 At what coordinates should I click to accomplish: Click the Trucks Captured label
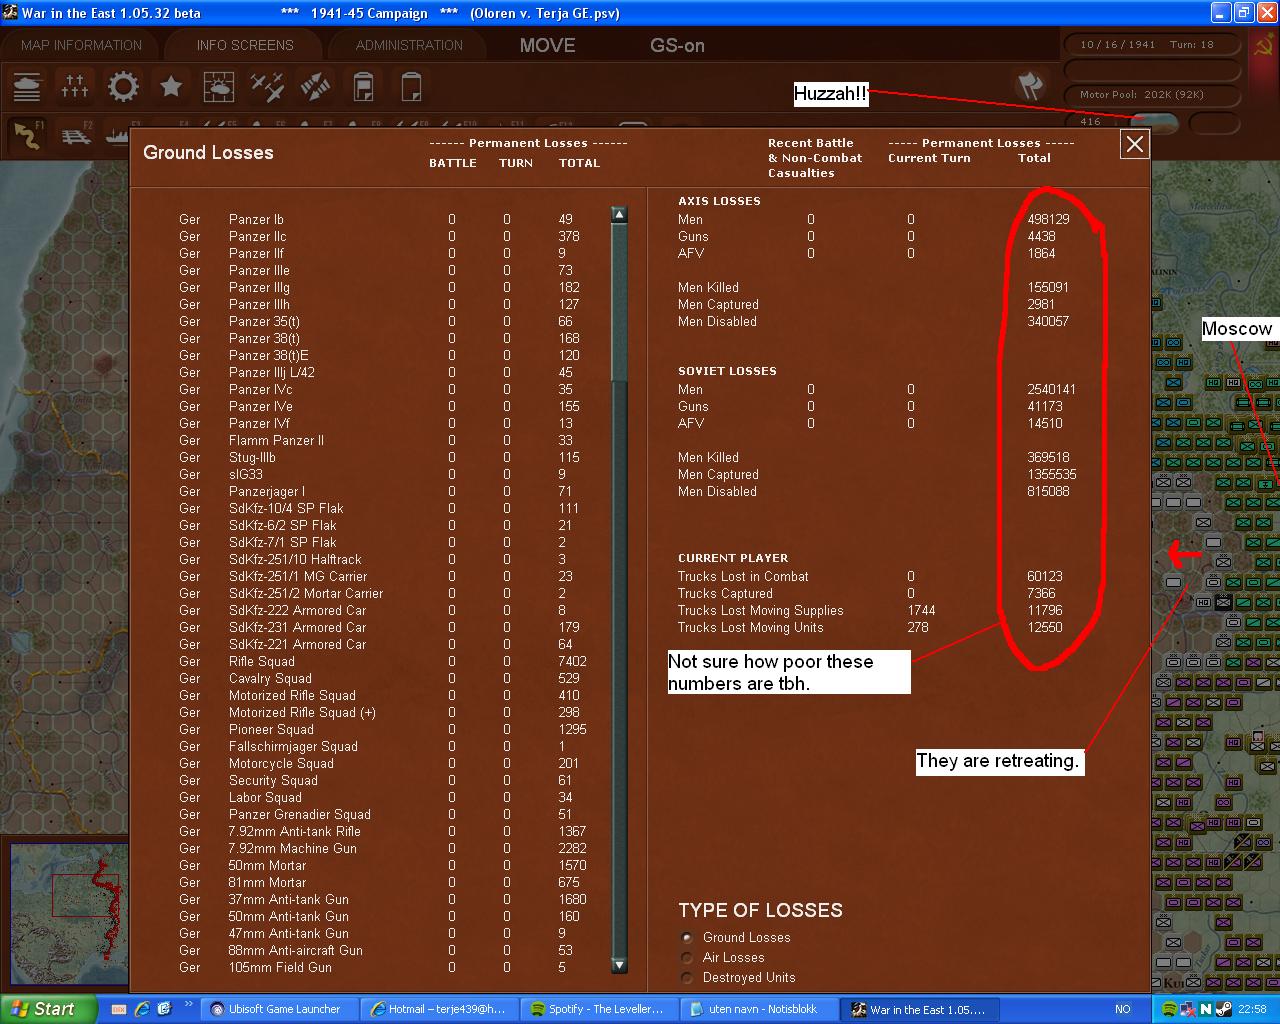(725, 593)
